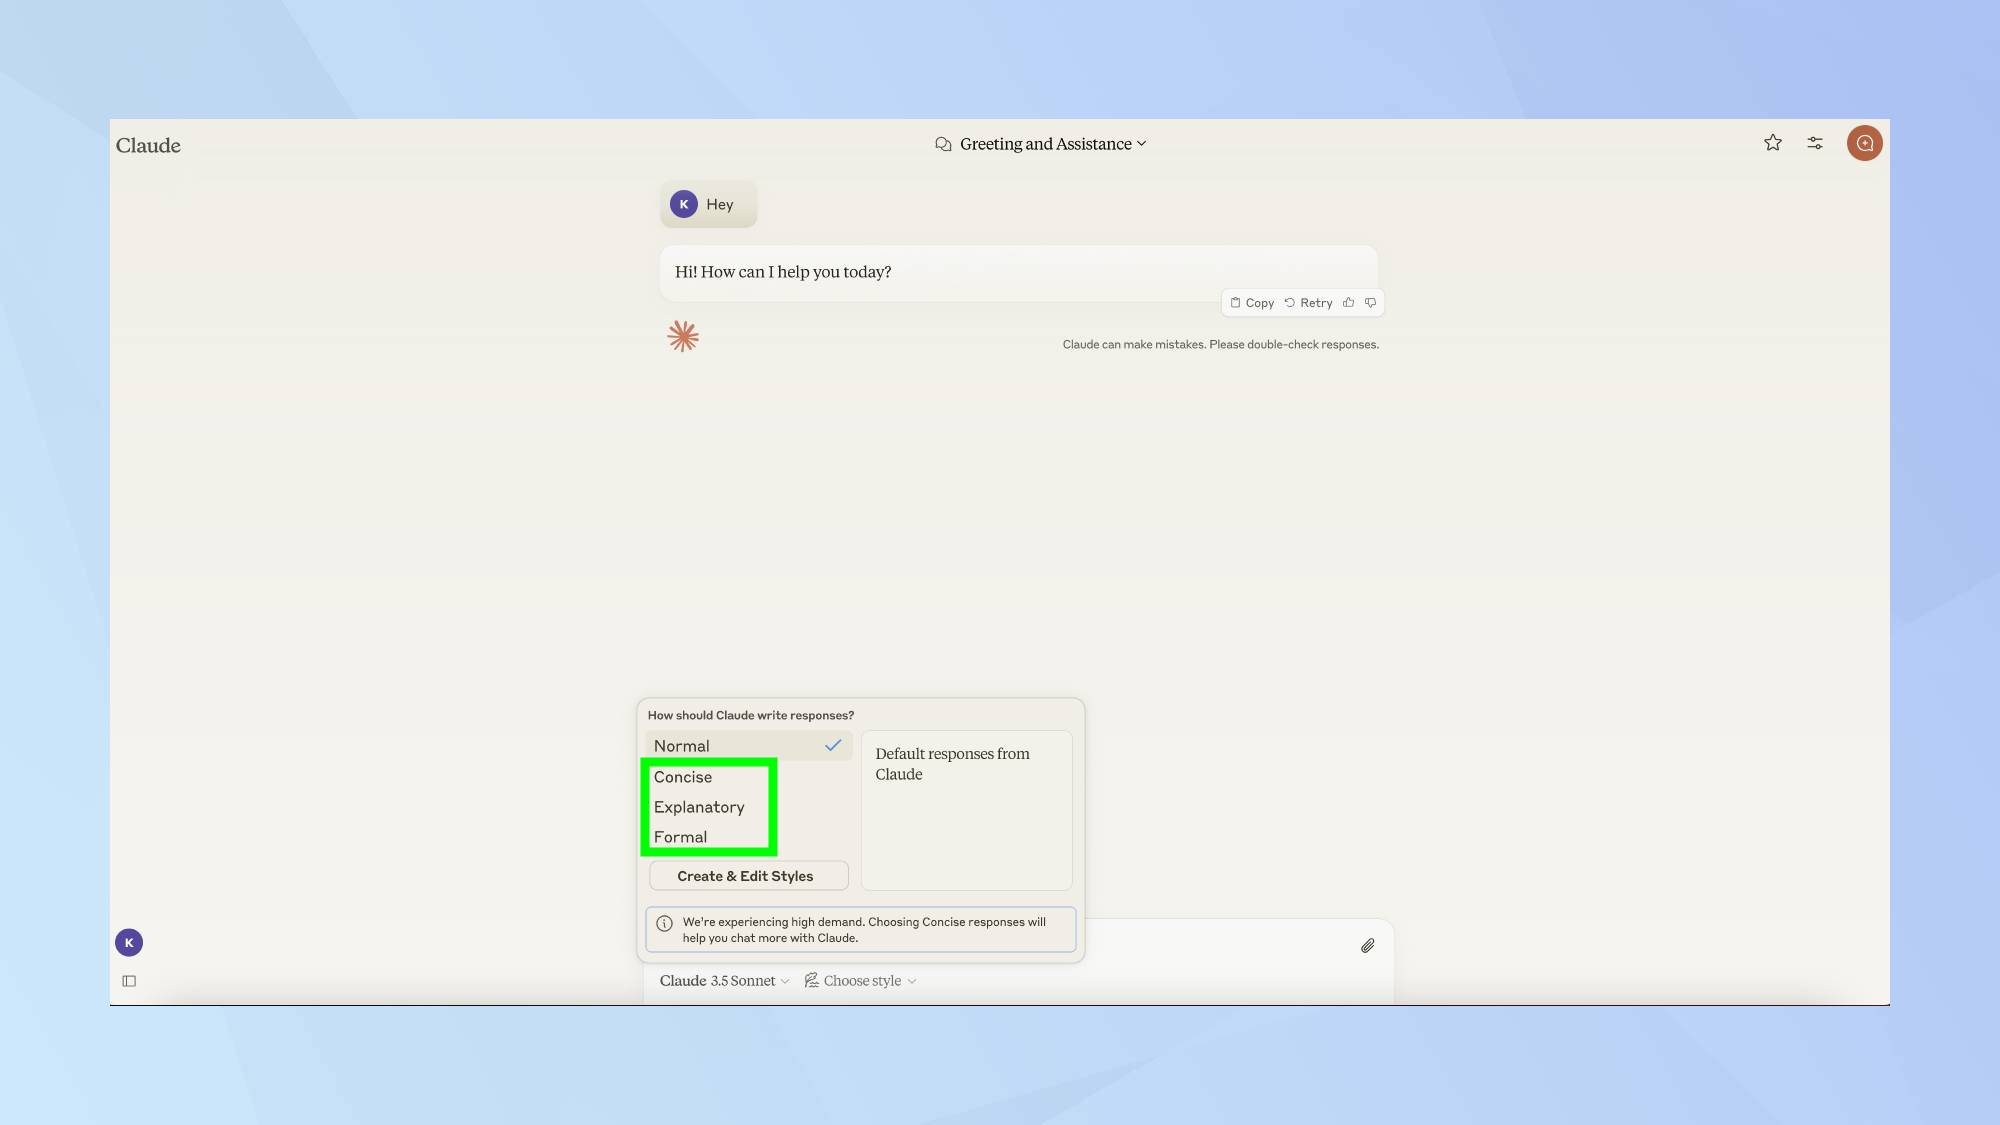This screenshot has width=2000, height=1125.
Task: Click the user profile icon top right
Action: click(1864, 143)
